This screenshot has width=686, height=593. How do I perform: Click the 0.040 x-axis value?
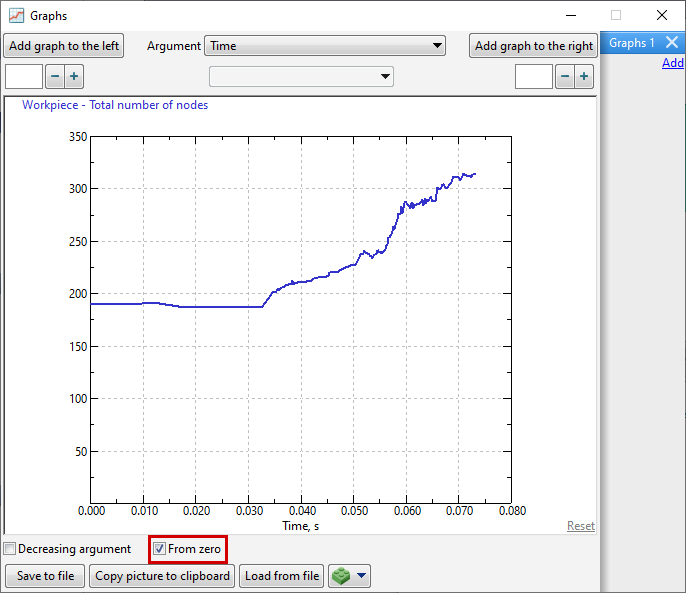302,511
